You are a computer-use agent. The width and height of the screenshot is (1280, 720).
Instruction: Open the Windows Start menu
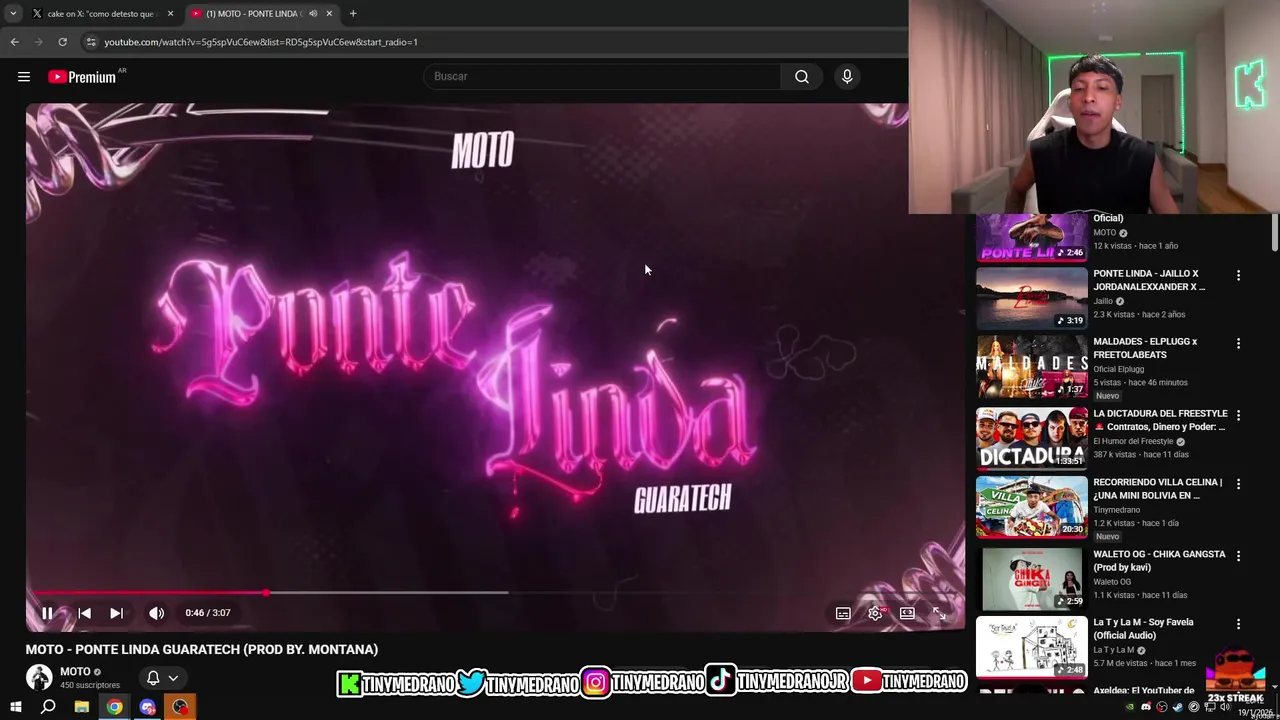15,708
